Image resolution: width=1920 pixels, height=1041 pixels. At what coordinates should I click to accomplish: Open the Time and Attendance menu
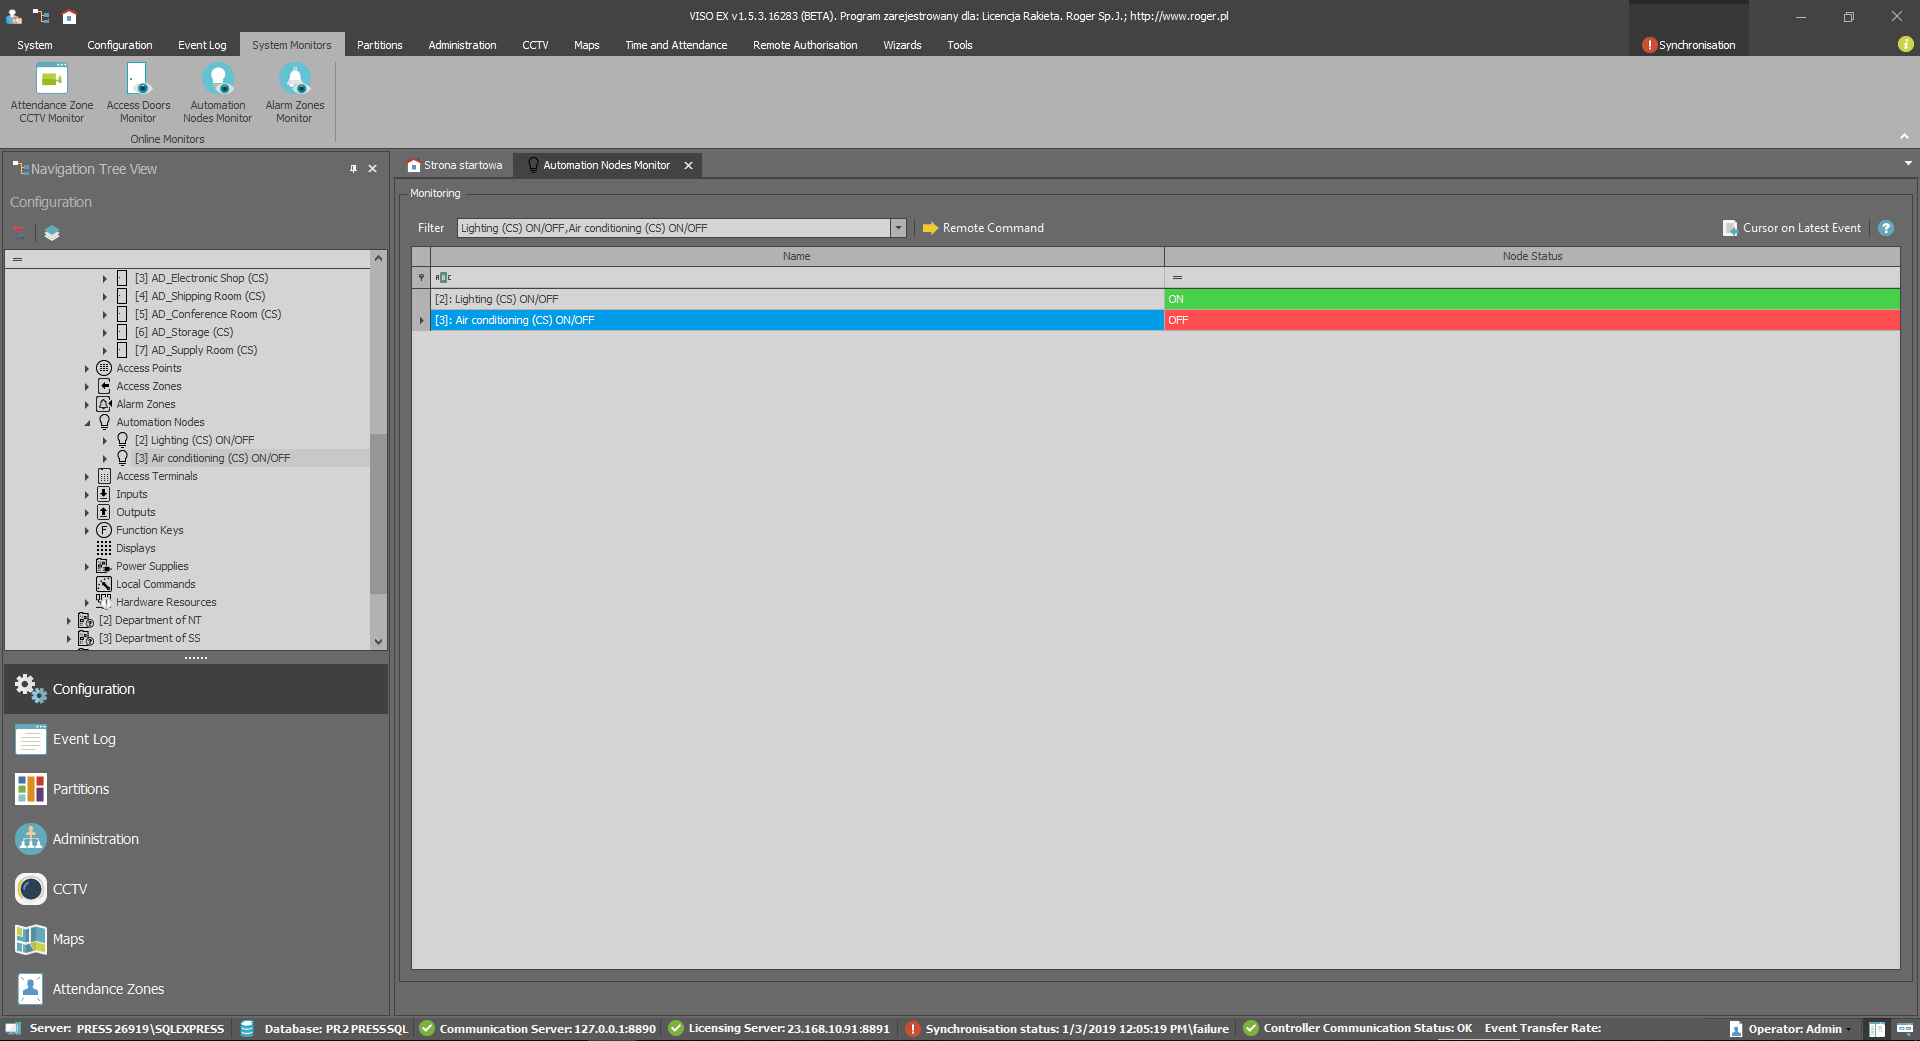(x=676, y=45)
